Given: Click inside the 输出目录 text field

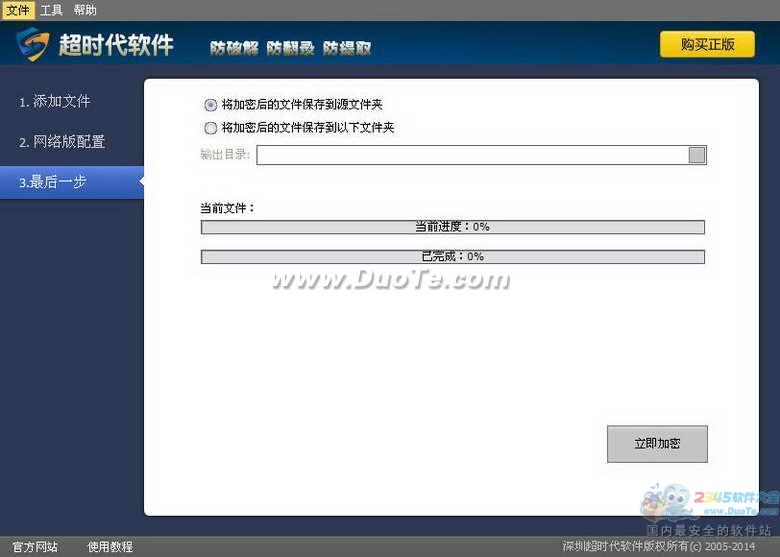Looking at the screenshot, I should (x=471, y=155).
